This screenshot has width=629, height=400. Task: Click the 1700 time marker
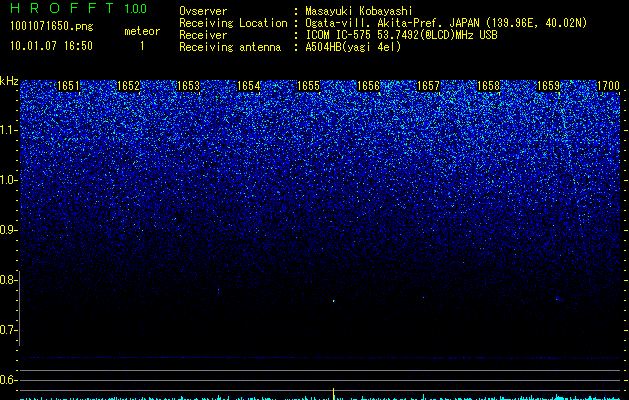609,86
